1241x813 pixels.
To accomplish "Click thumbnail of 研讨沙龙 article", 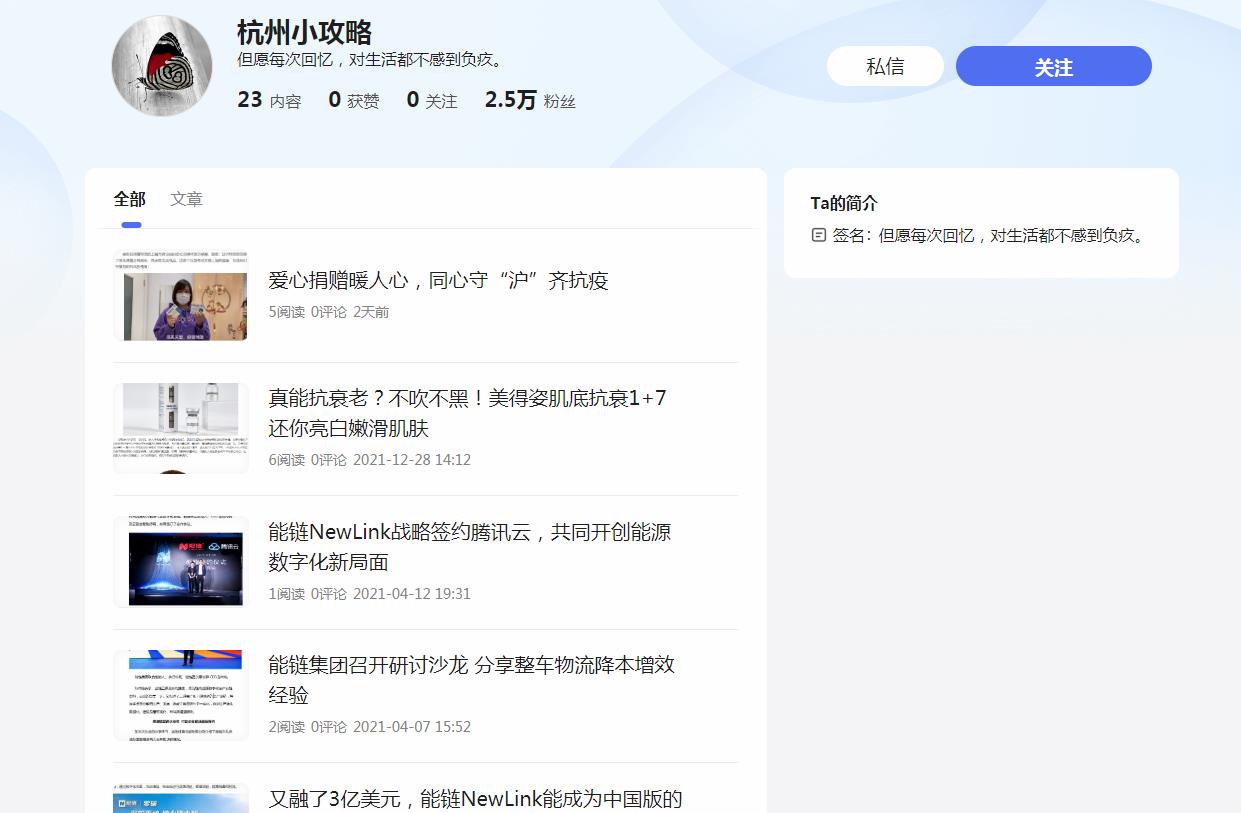I will pos(181,695).
